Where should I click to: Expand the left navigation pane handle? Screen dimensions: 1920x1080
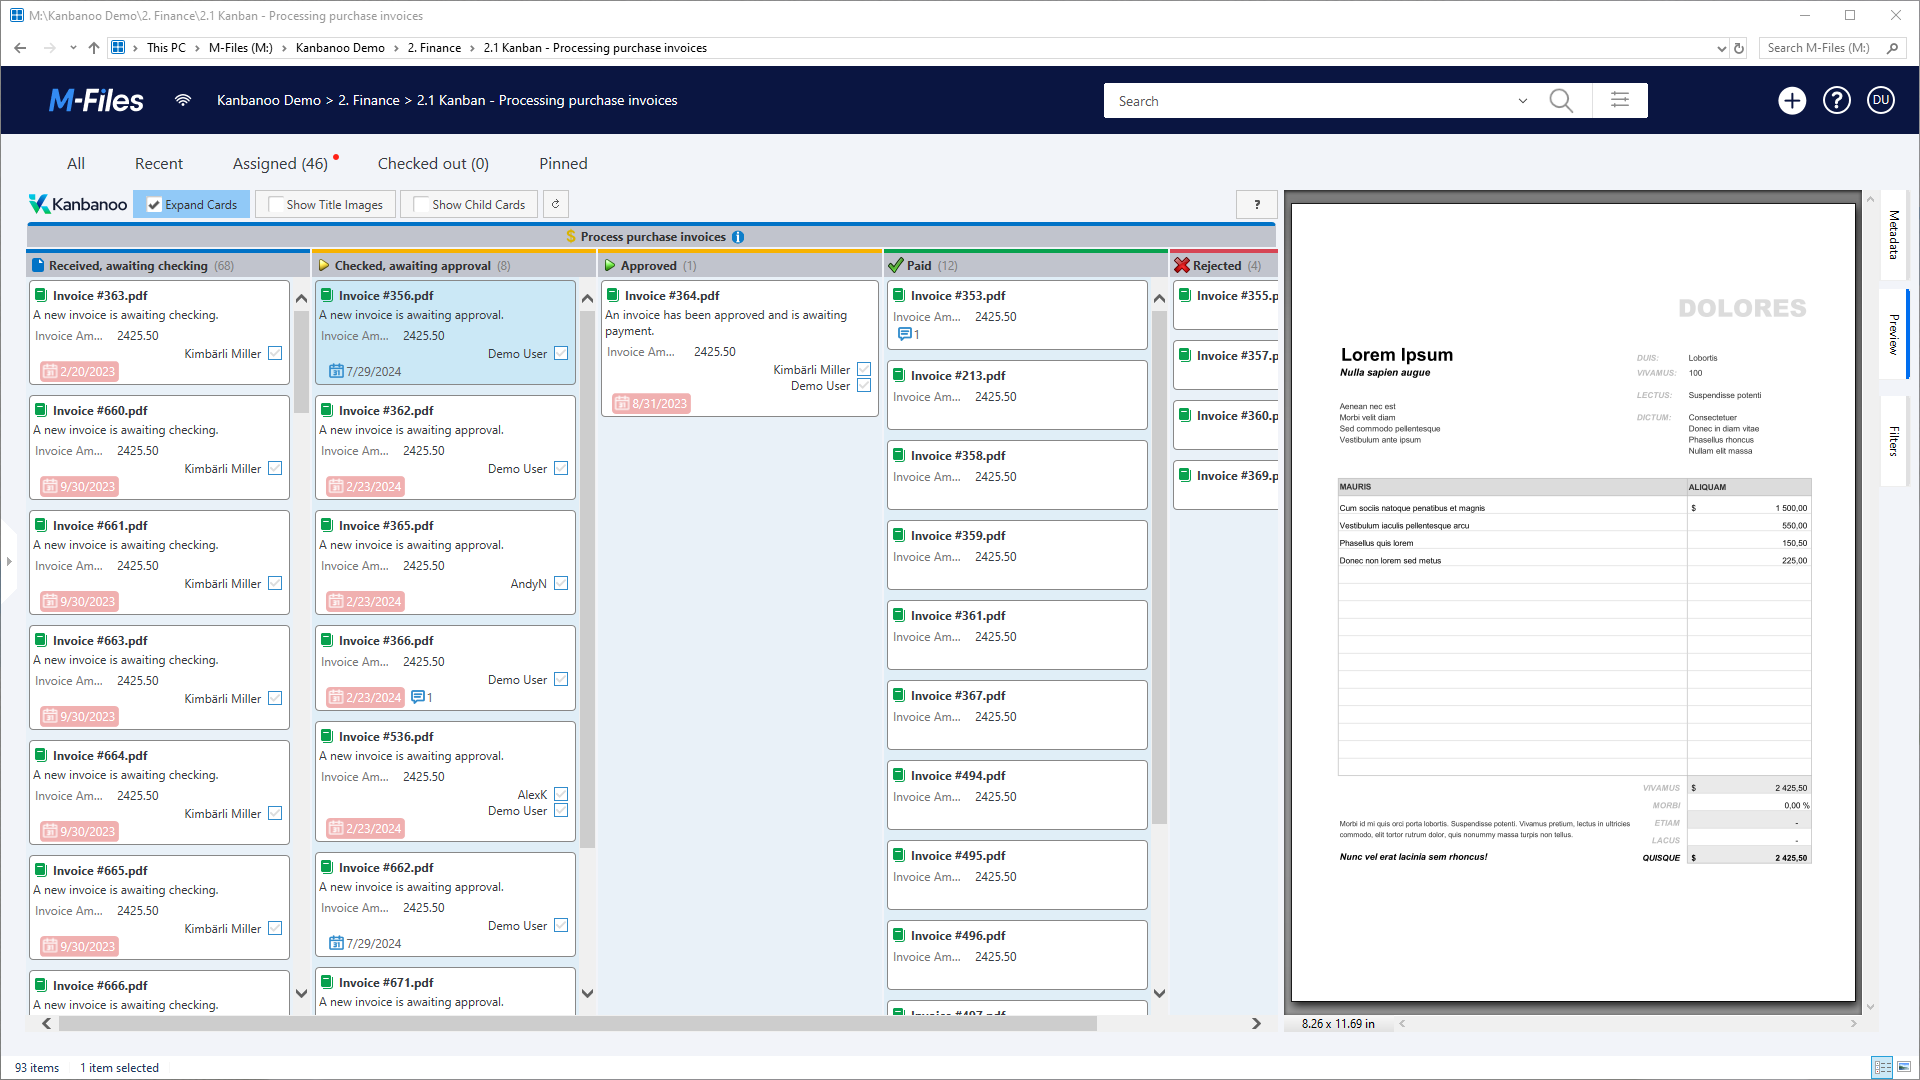(x=9, y=561)
